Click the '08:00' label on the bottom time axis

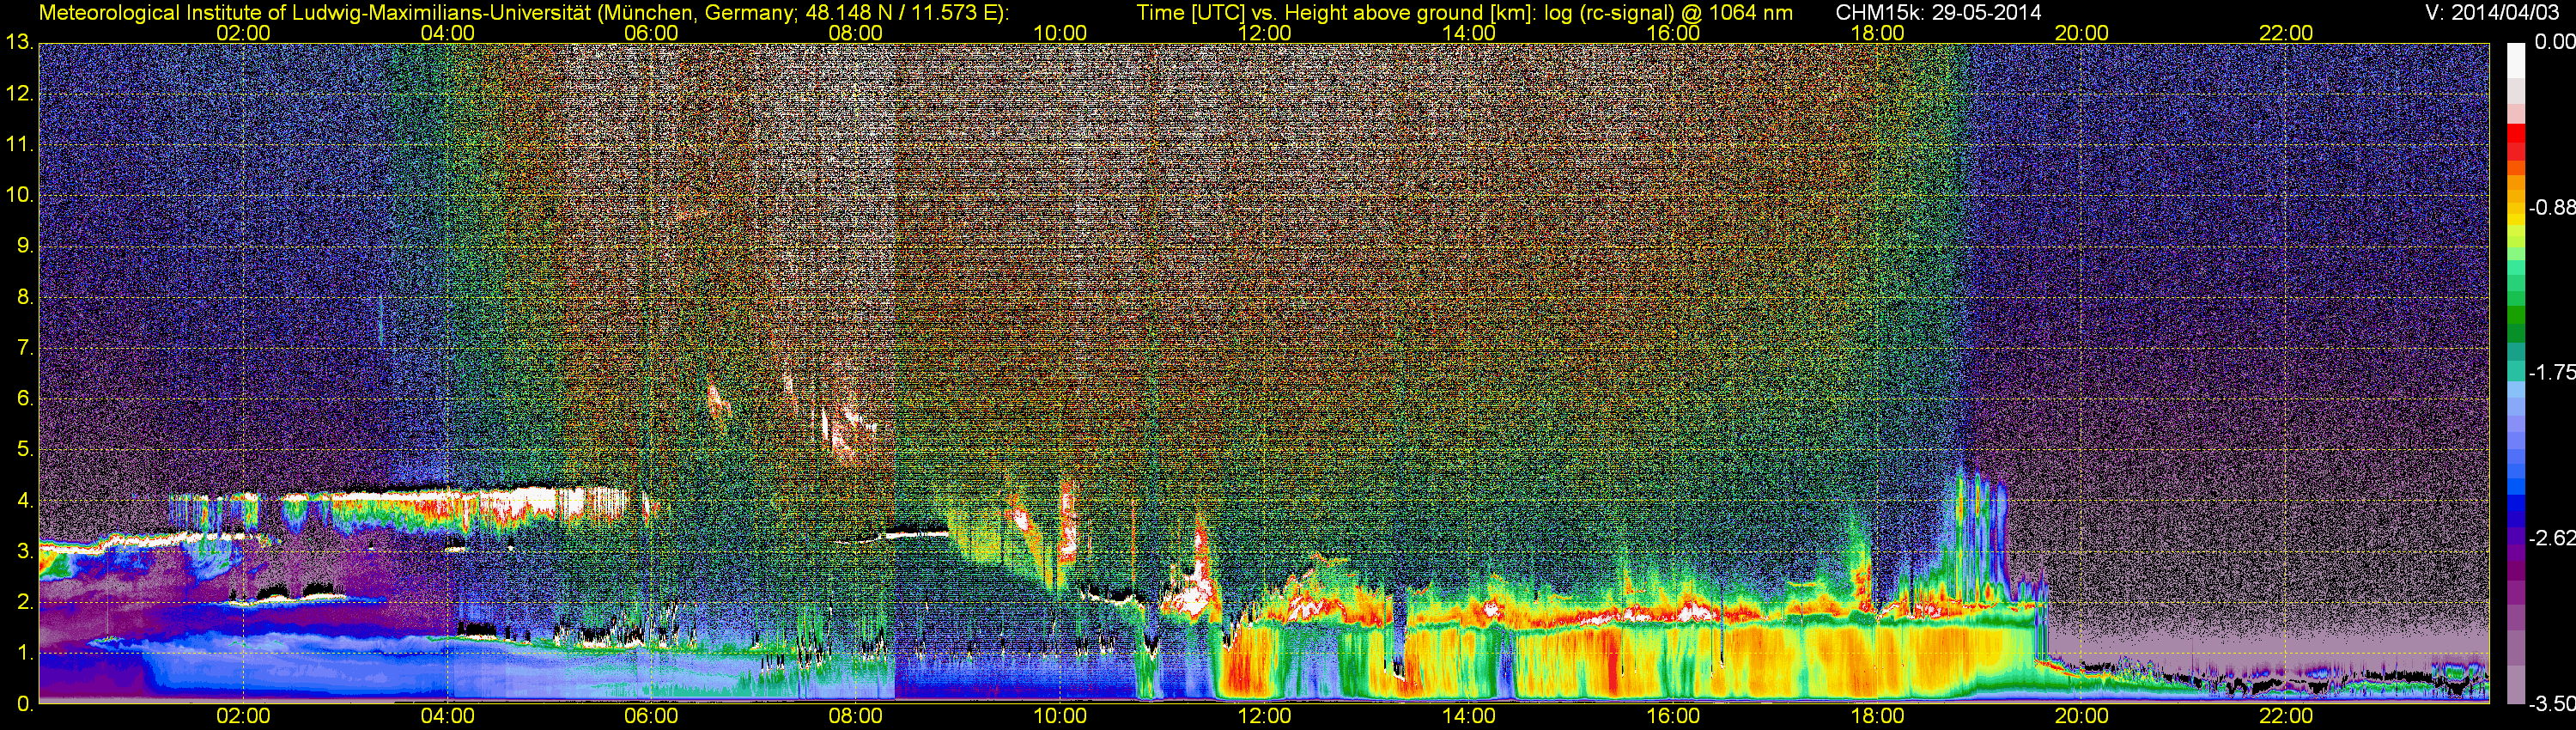point(856,716)
